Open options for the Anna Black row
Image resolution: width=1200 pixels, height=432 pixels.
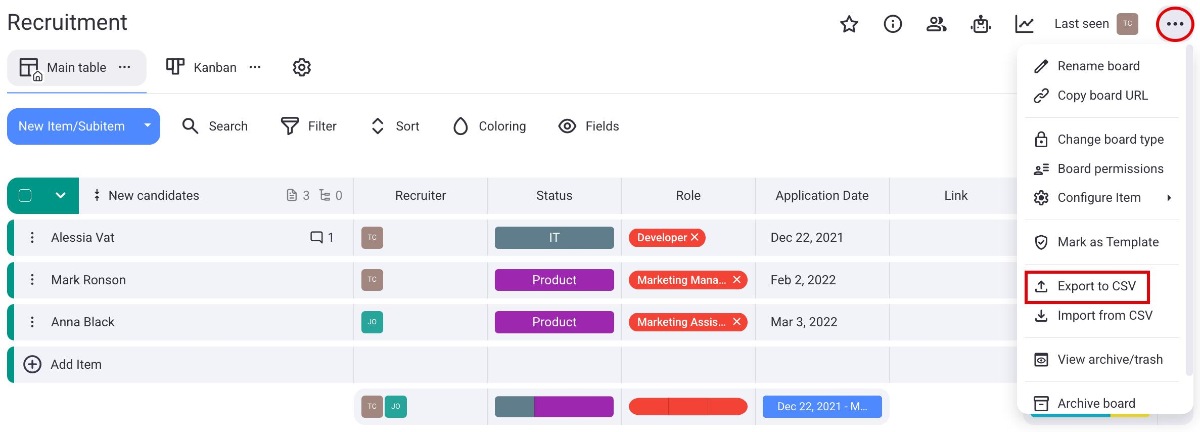(x=32, y=322)
